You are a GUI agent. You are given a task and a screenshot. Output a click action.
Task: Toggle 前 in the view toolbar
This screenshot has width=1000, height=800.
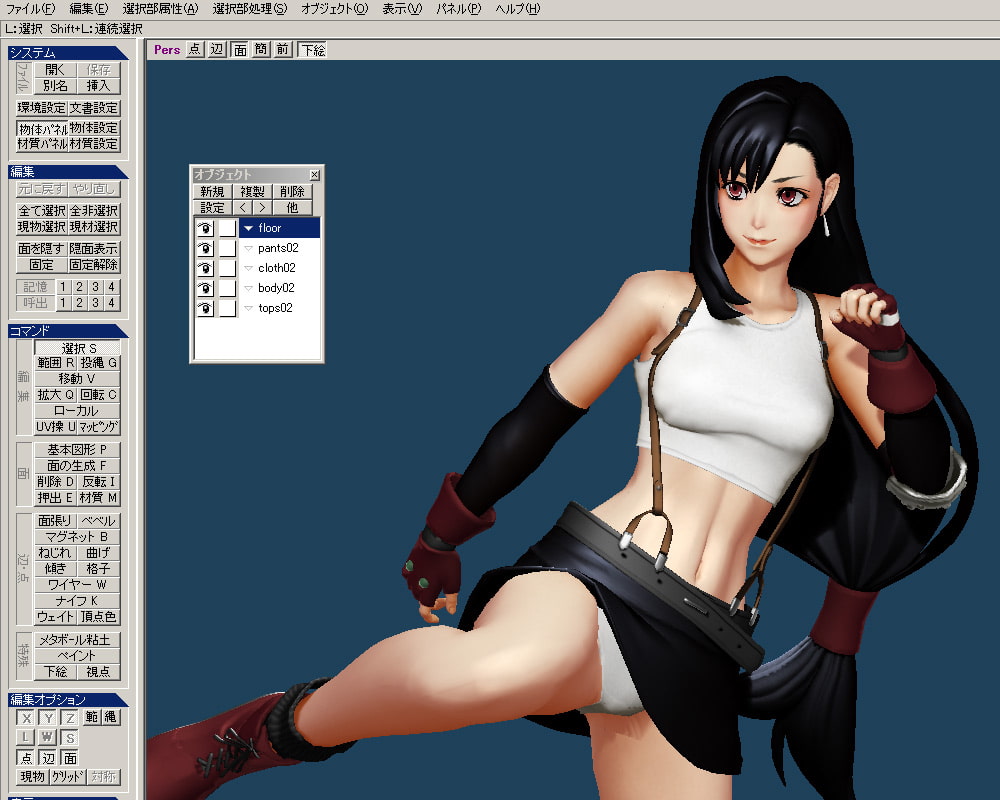[283, 50]
